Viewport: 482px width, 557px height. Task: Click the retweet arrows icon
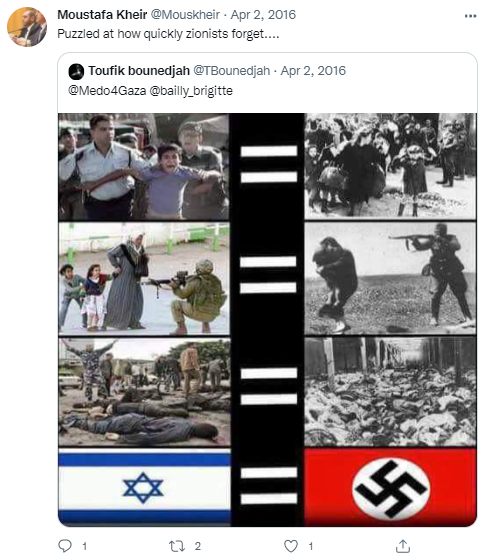177,546
